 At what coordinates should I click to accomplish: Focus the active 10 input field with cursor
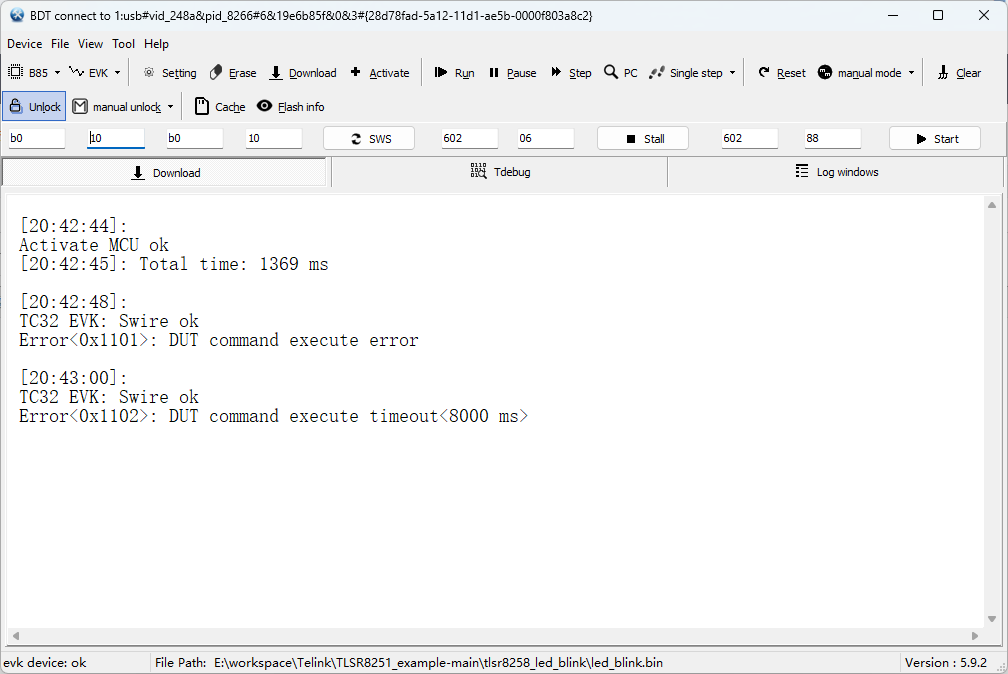116,138
